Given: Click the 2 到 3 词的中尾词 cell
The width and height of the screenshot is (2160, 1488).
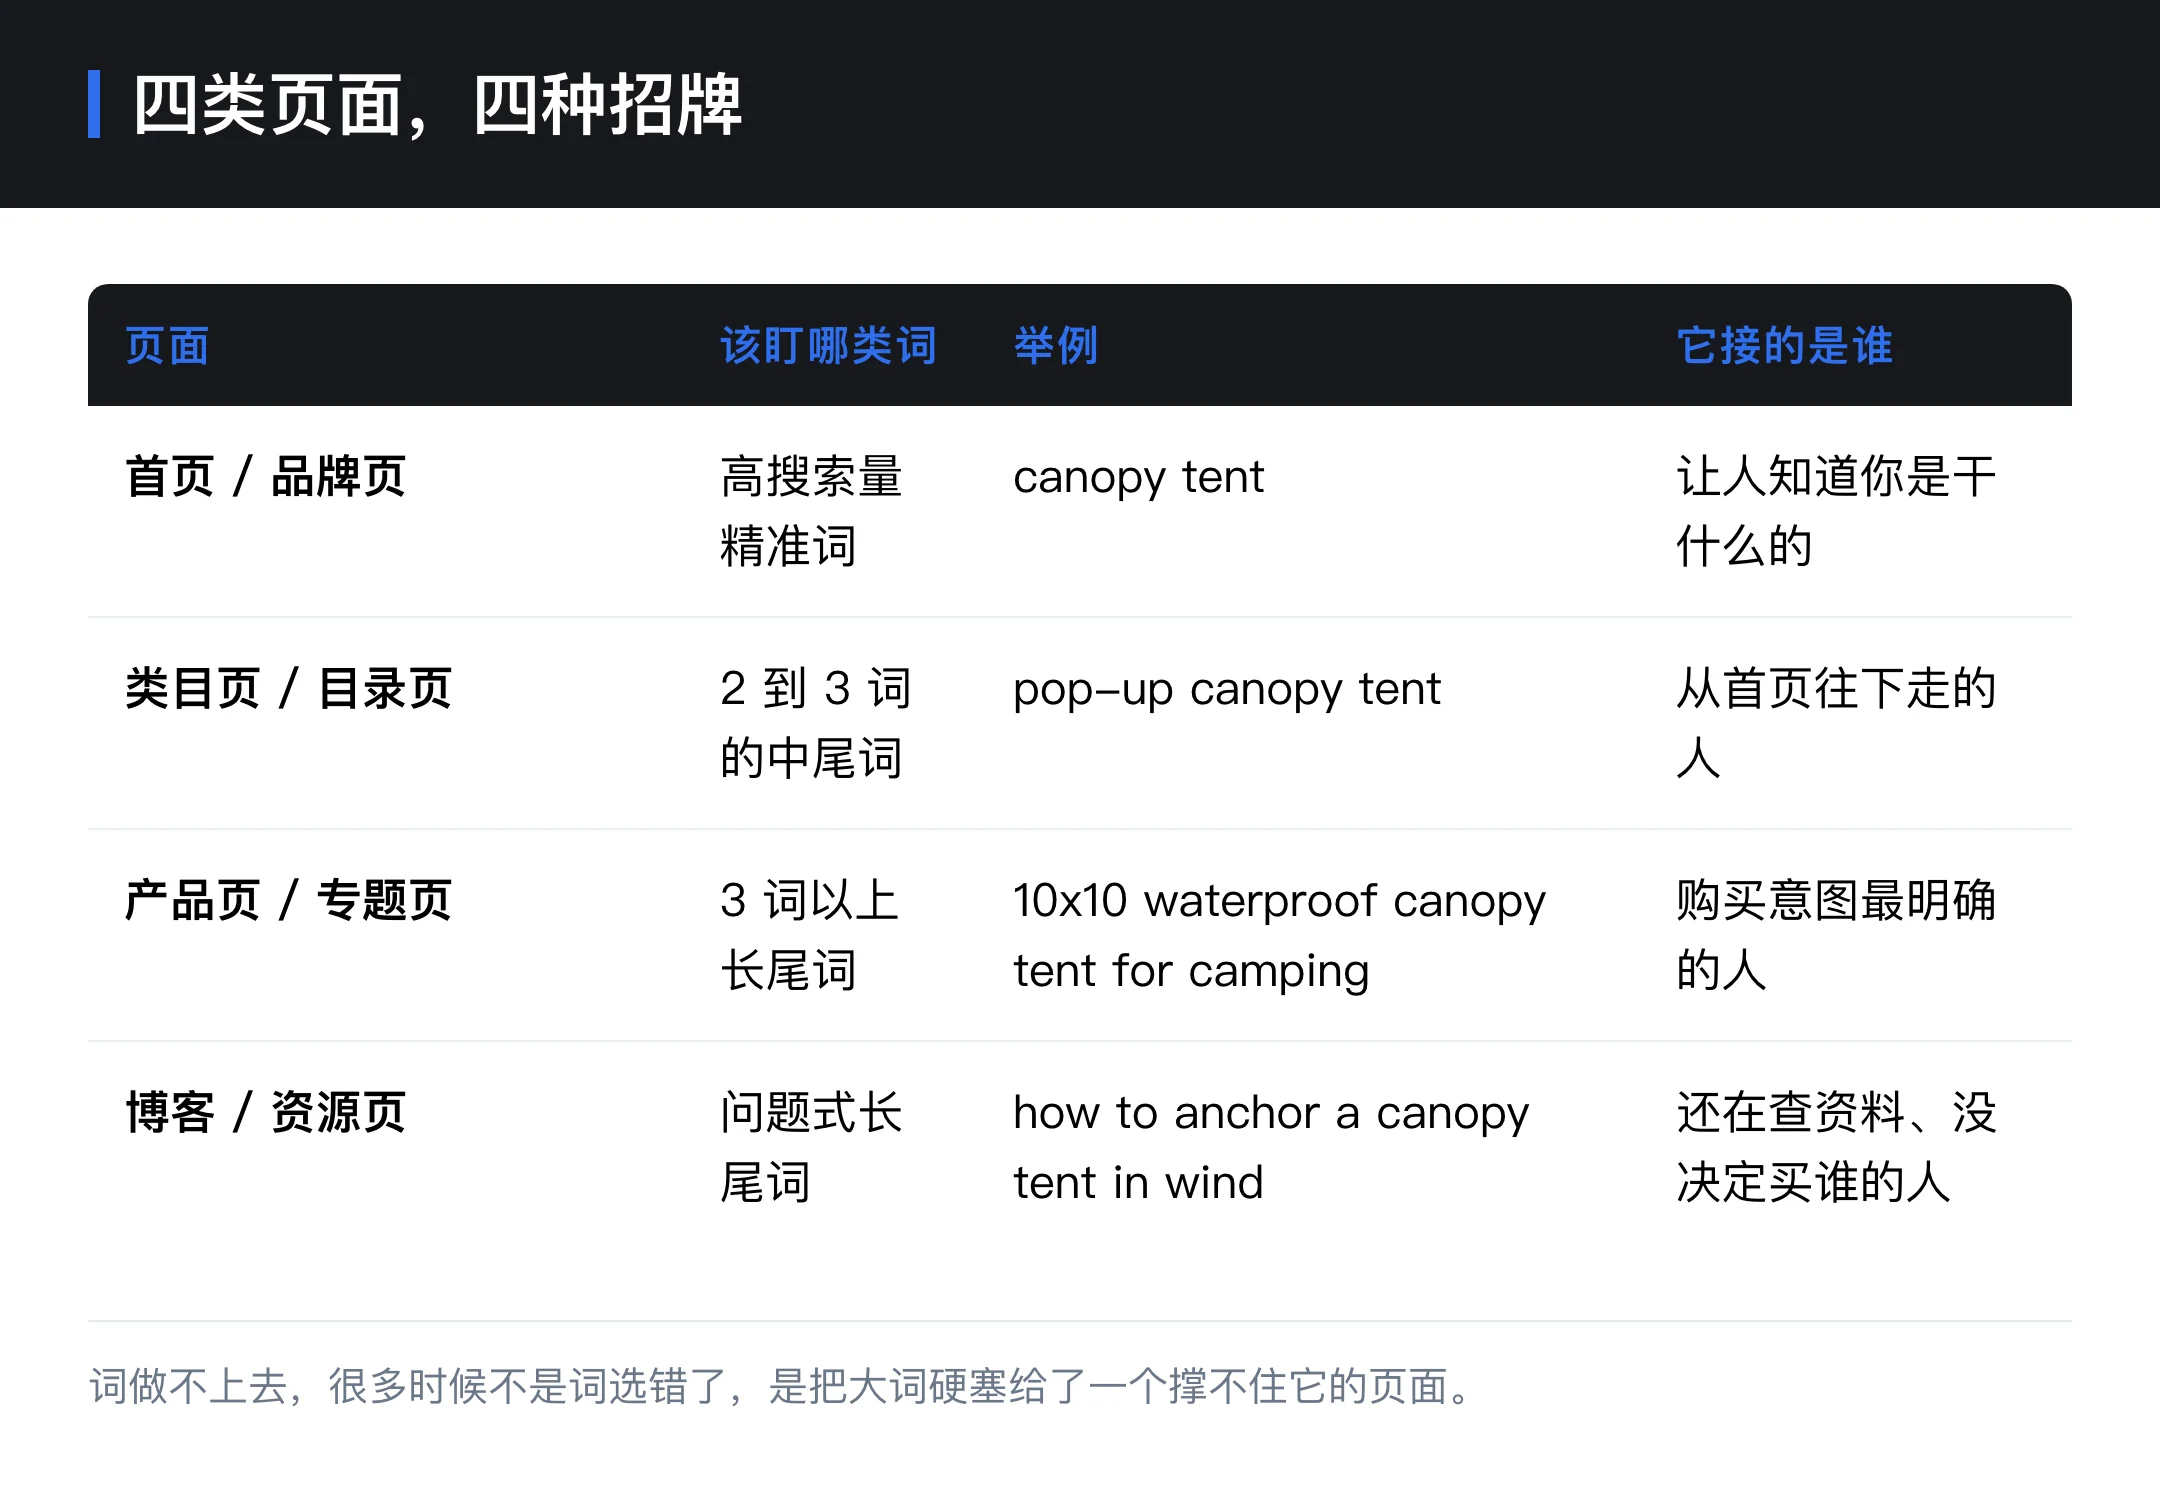Looking at the screenshot, I should [x=815, y=723].
